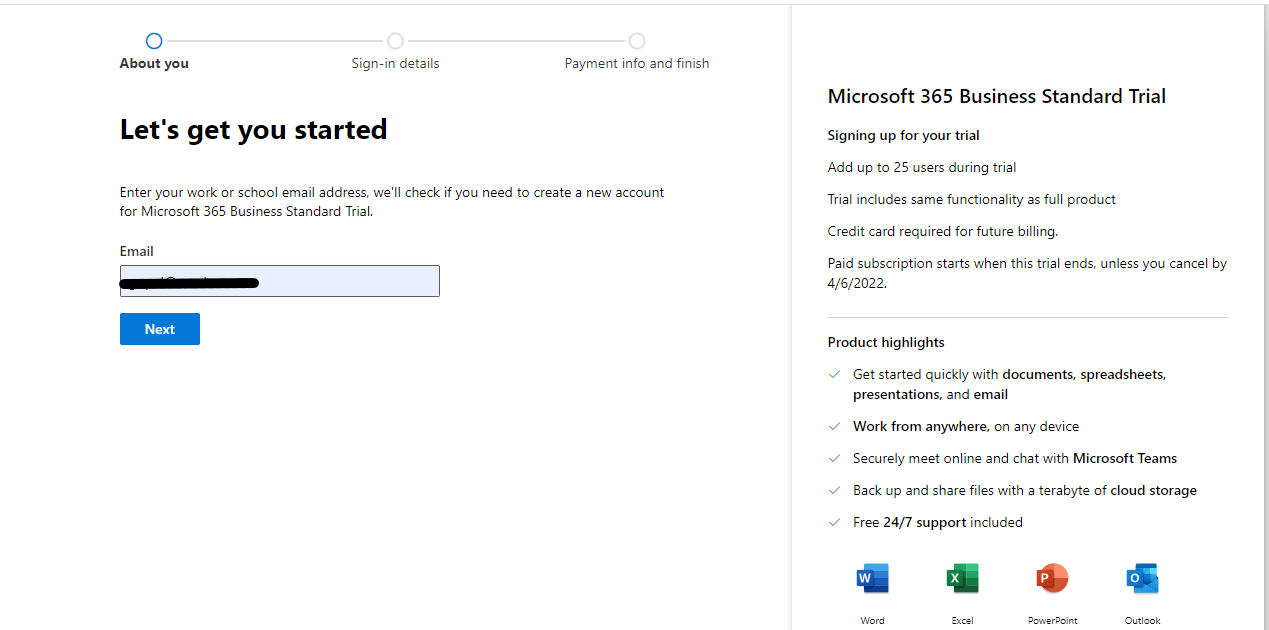Click the Excel label under icon
This screenshot has height=630, width=1269.
pyautogui.click(x=962, y=621)
